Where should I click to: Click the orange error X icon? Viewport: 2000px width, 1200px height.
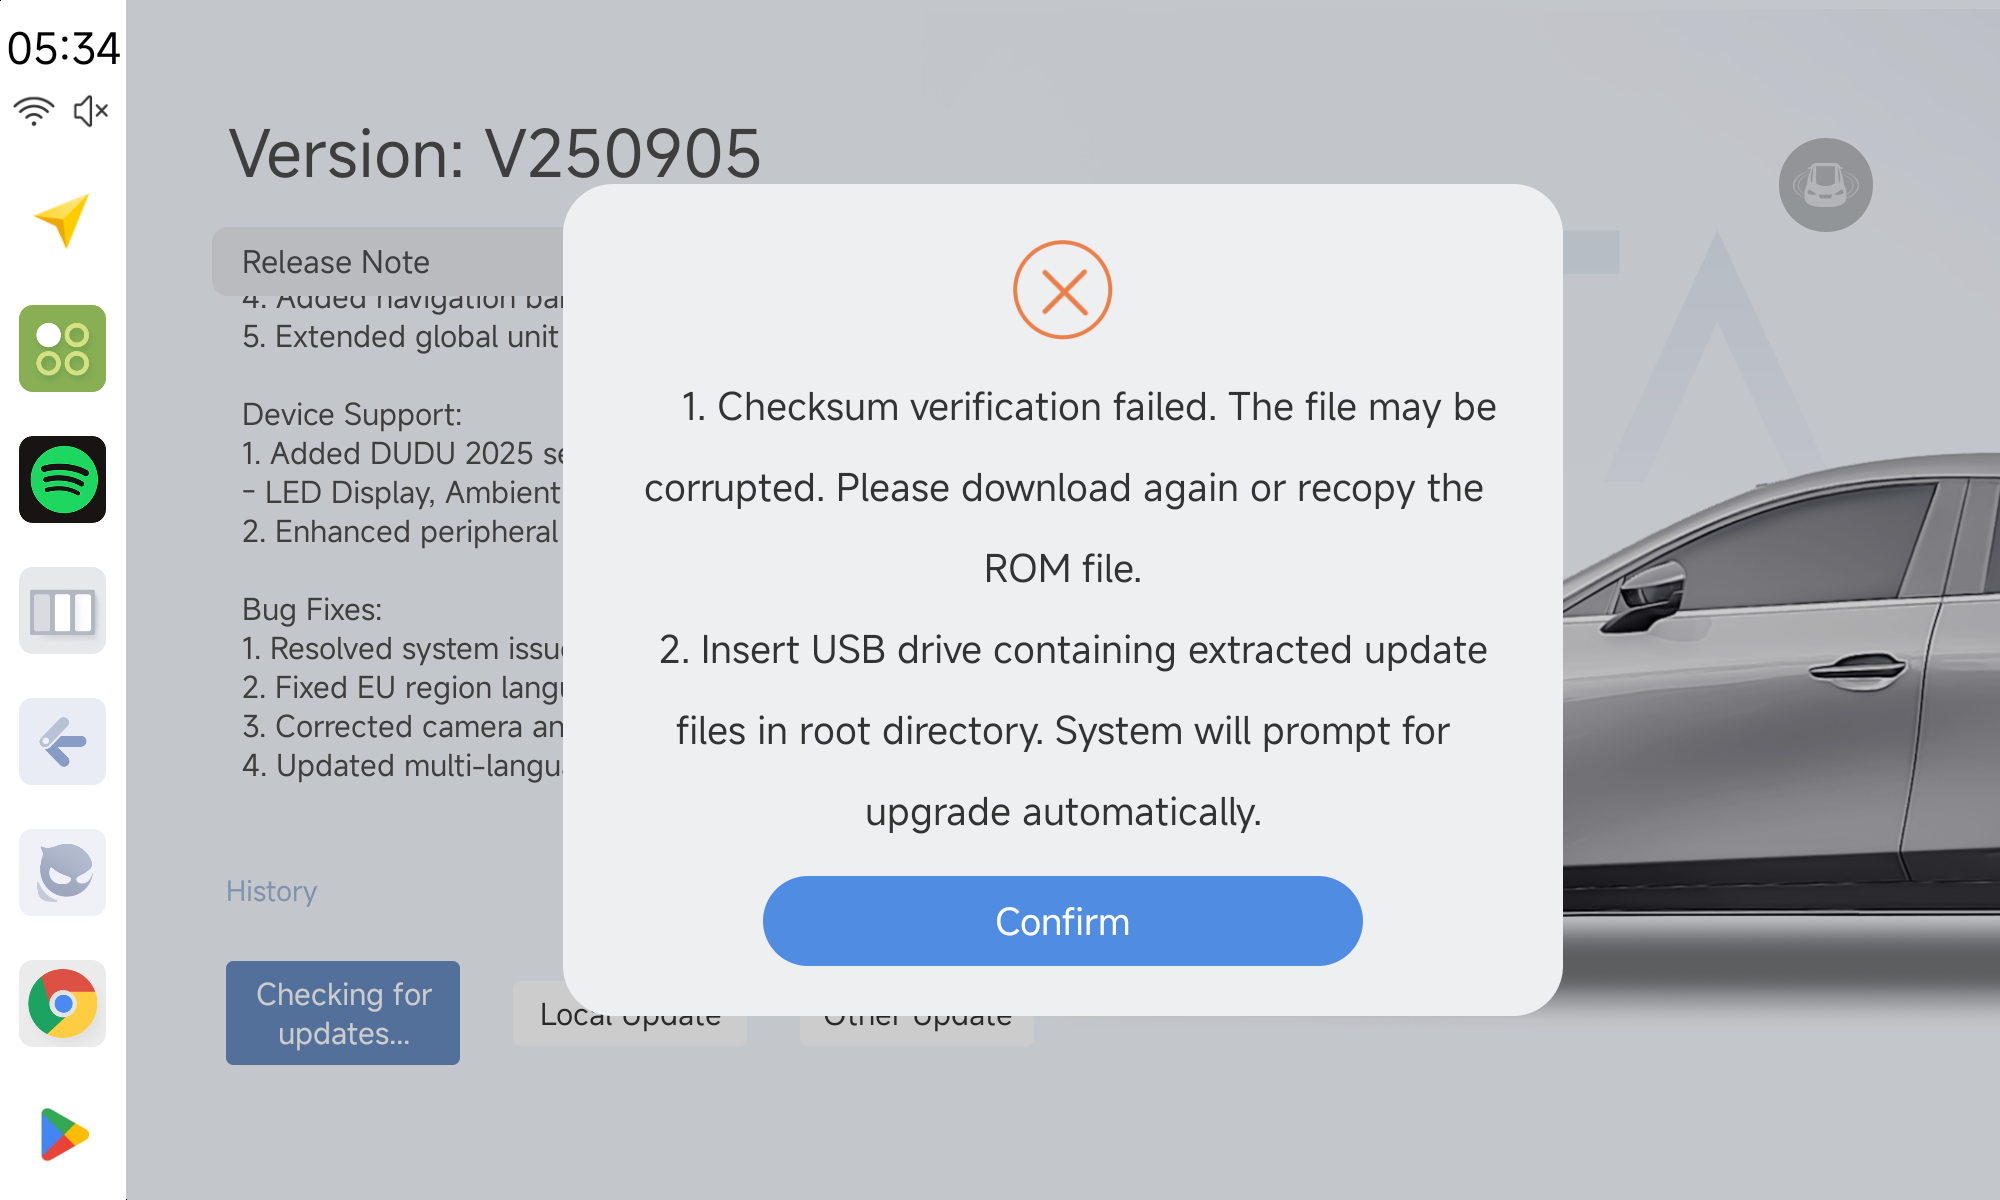(1062, 290)
